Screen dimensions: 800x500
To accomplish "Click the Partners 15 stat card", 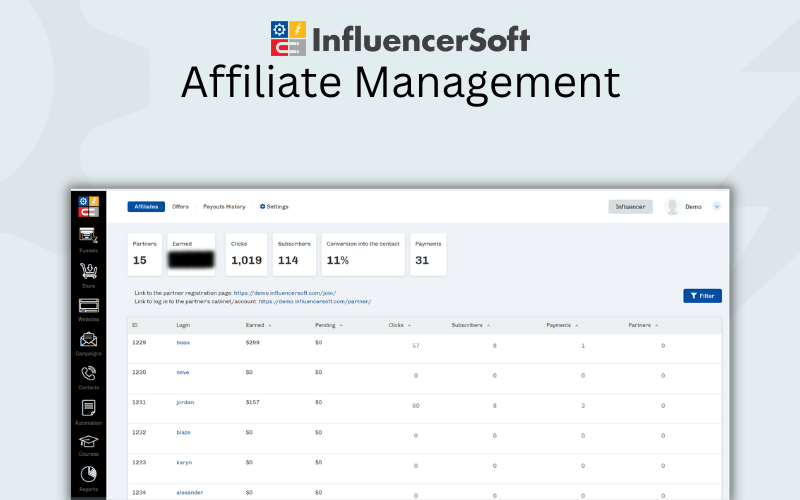I will [x=145, y=255].
